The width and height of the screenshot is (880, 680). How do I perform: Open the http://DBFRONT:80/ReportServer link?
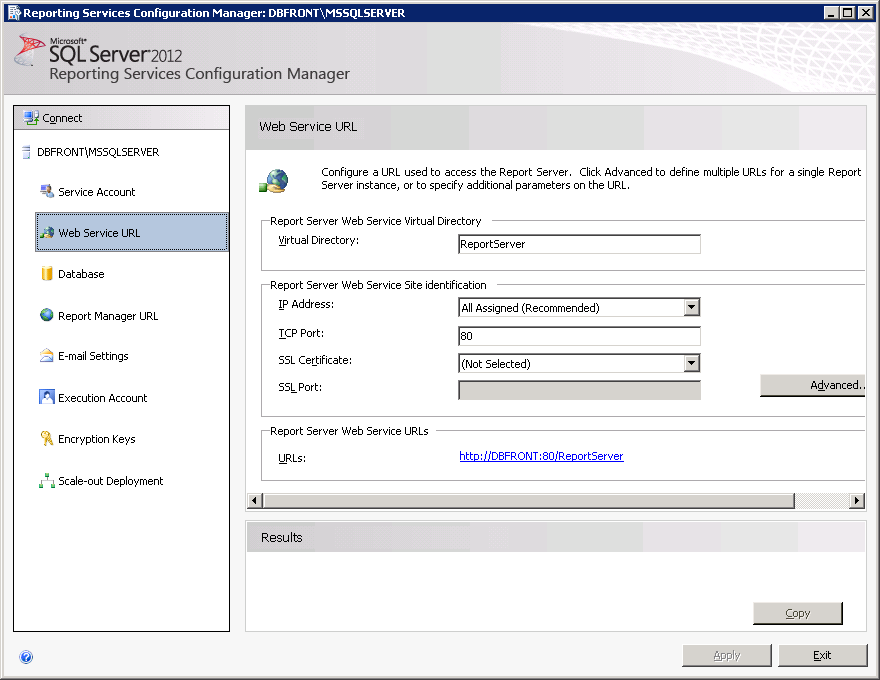(x=541, y=456)
